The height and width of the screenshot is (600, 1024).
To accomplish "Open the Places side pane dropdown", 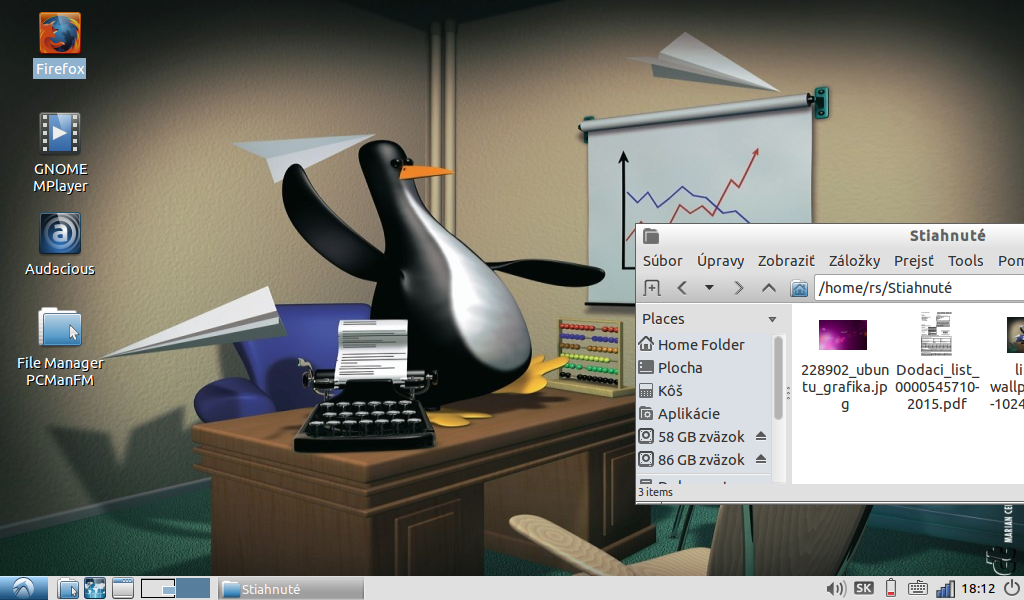I will pos(772,319).
